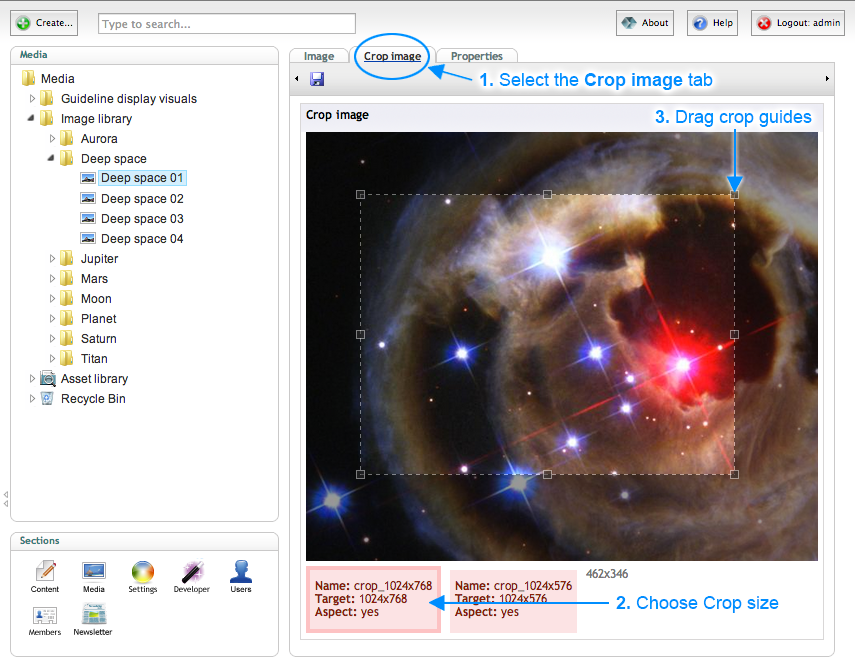Switch to the Properties tab

[476, 56]
